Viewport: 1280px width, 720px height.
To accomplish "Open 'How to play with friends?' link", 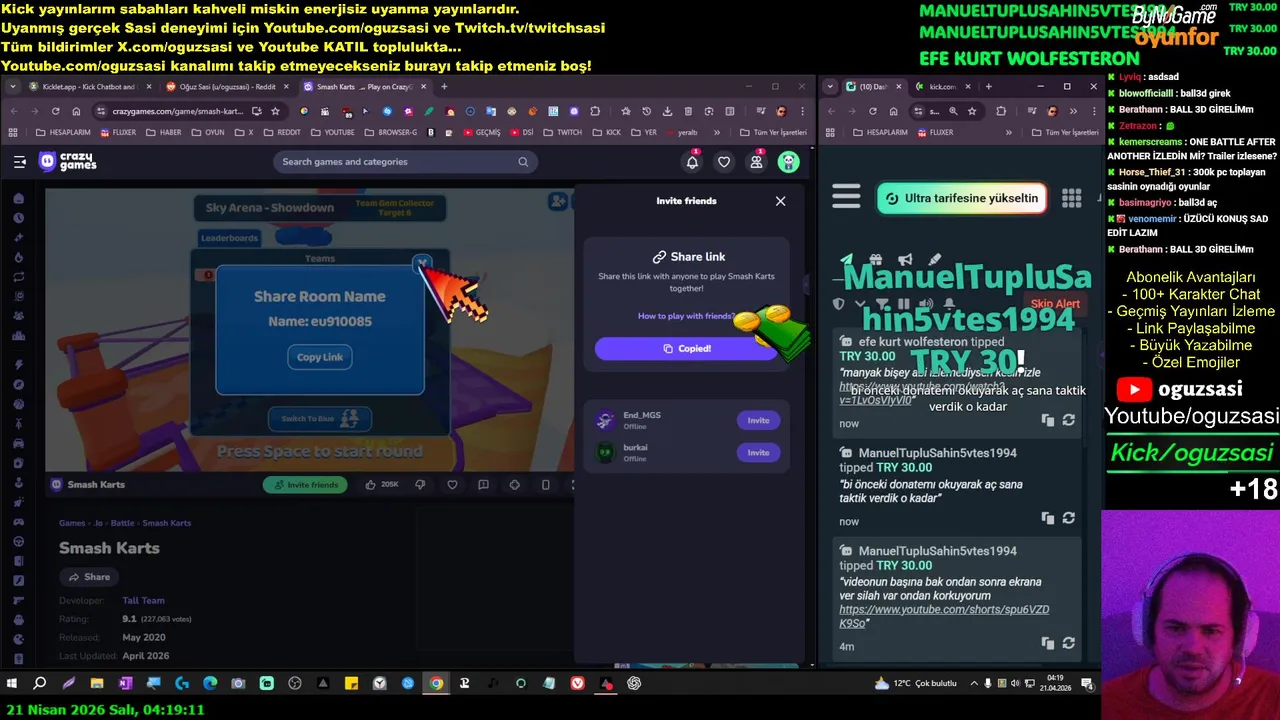I will [x=686, y=316].
